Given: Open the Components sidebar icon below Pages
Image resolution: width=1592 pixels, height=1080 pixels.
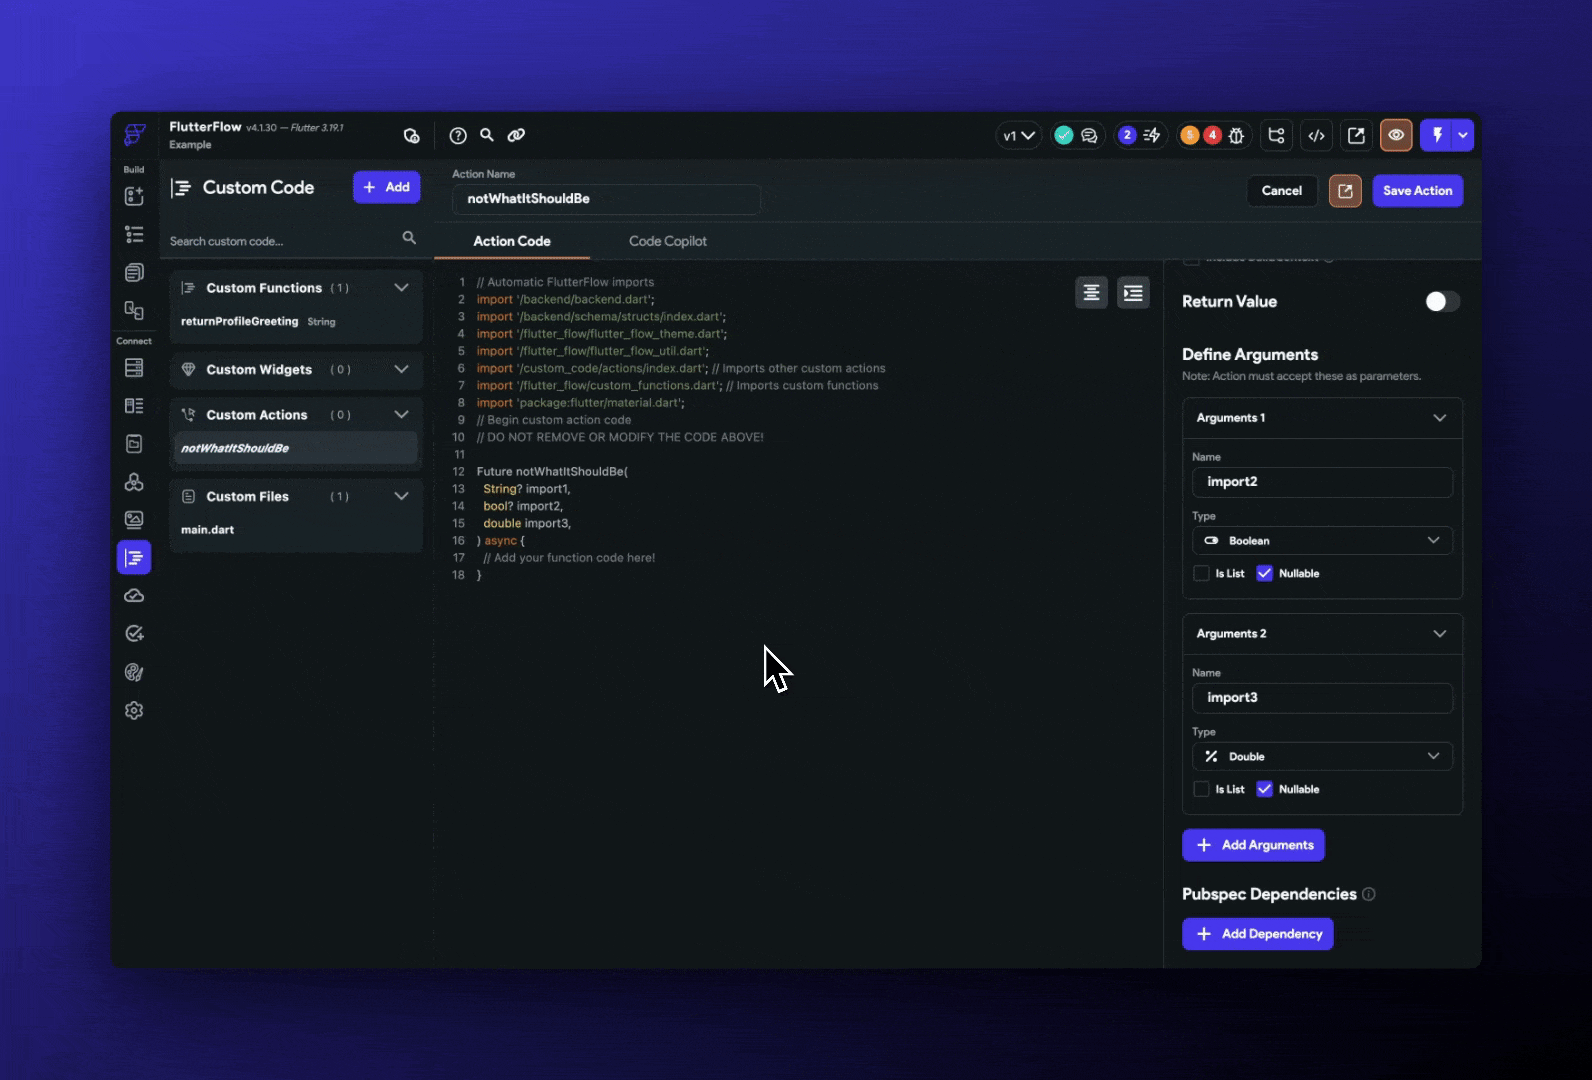Looking at the screenshot, I should click(134, 310).
